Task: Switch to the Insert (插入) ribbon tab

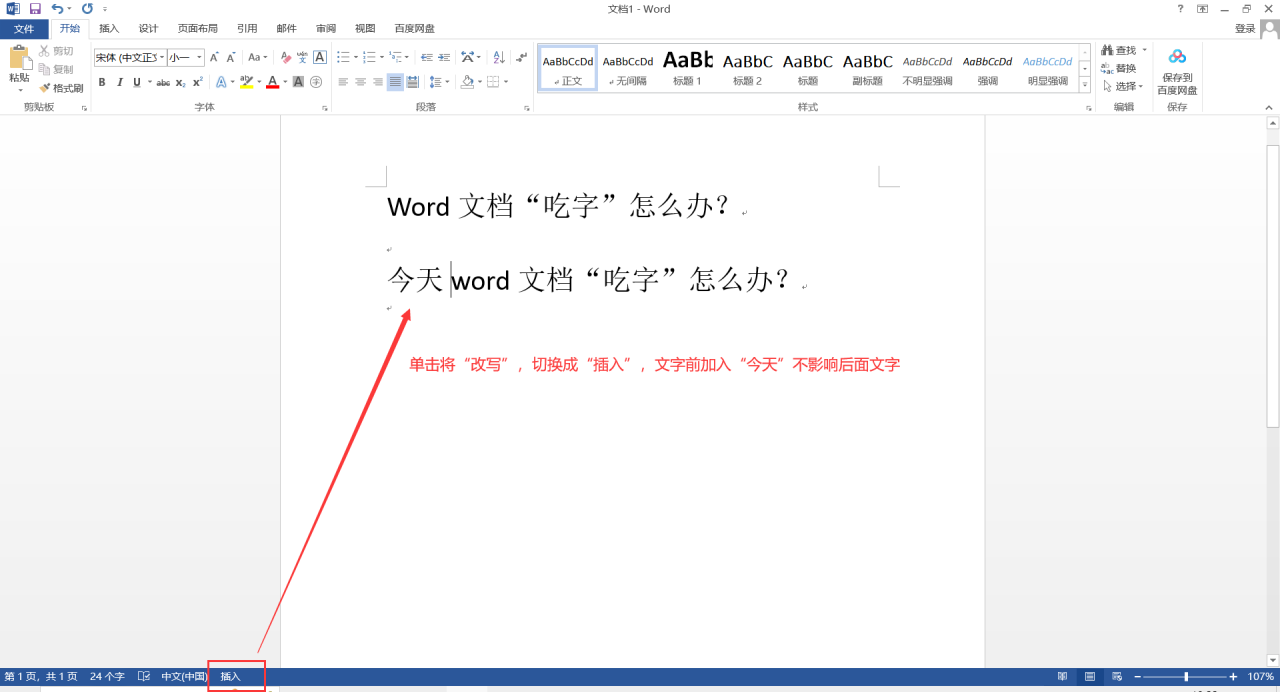Action: [x=109, y=29]
